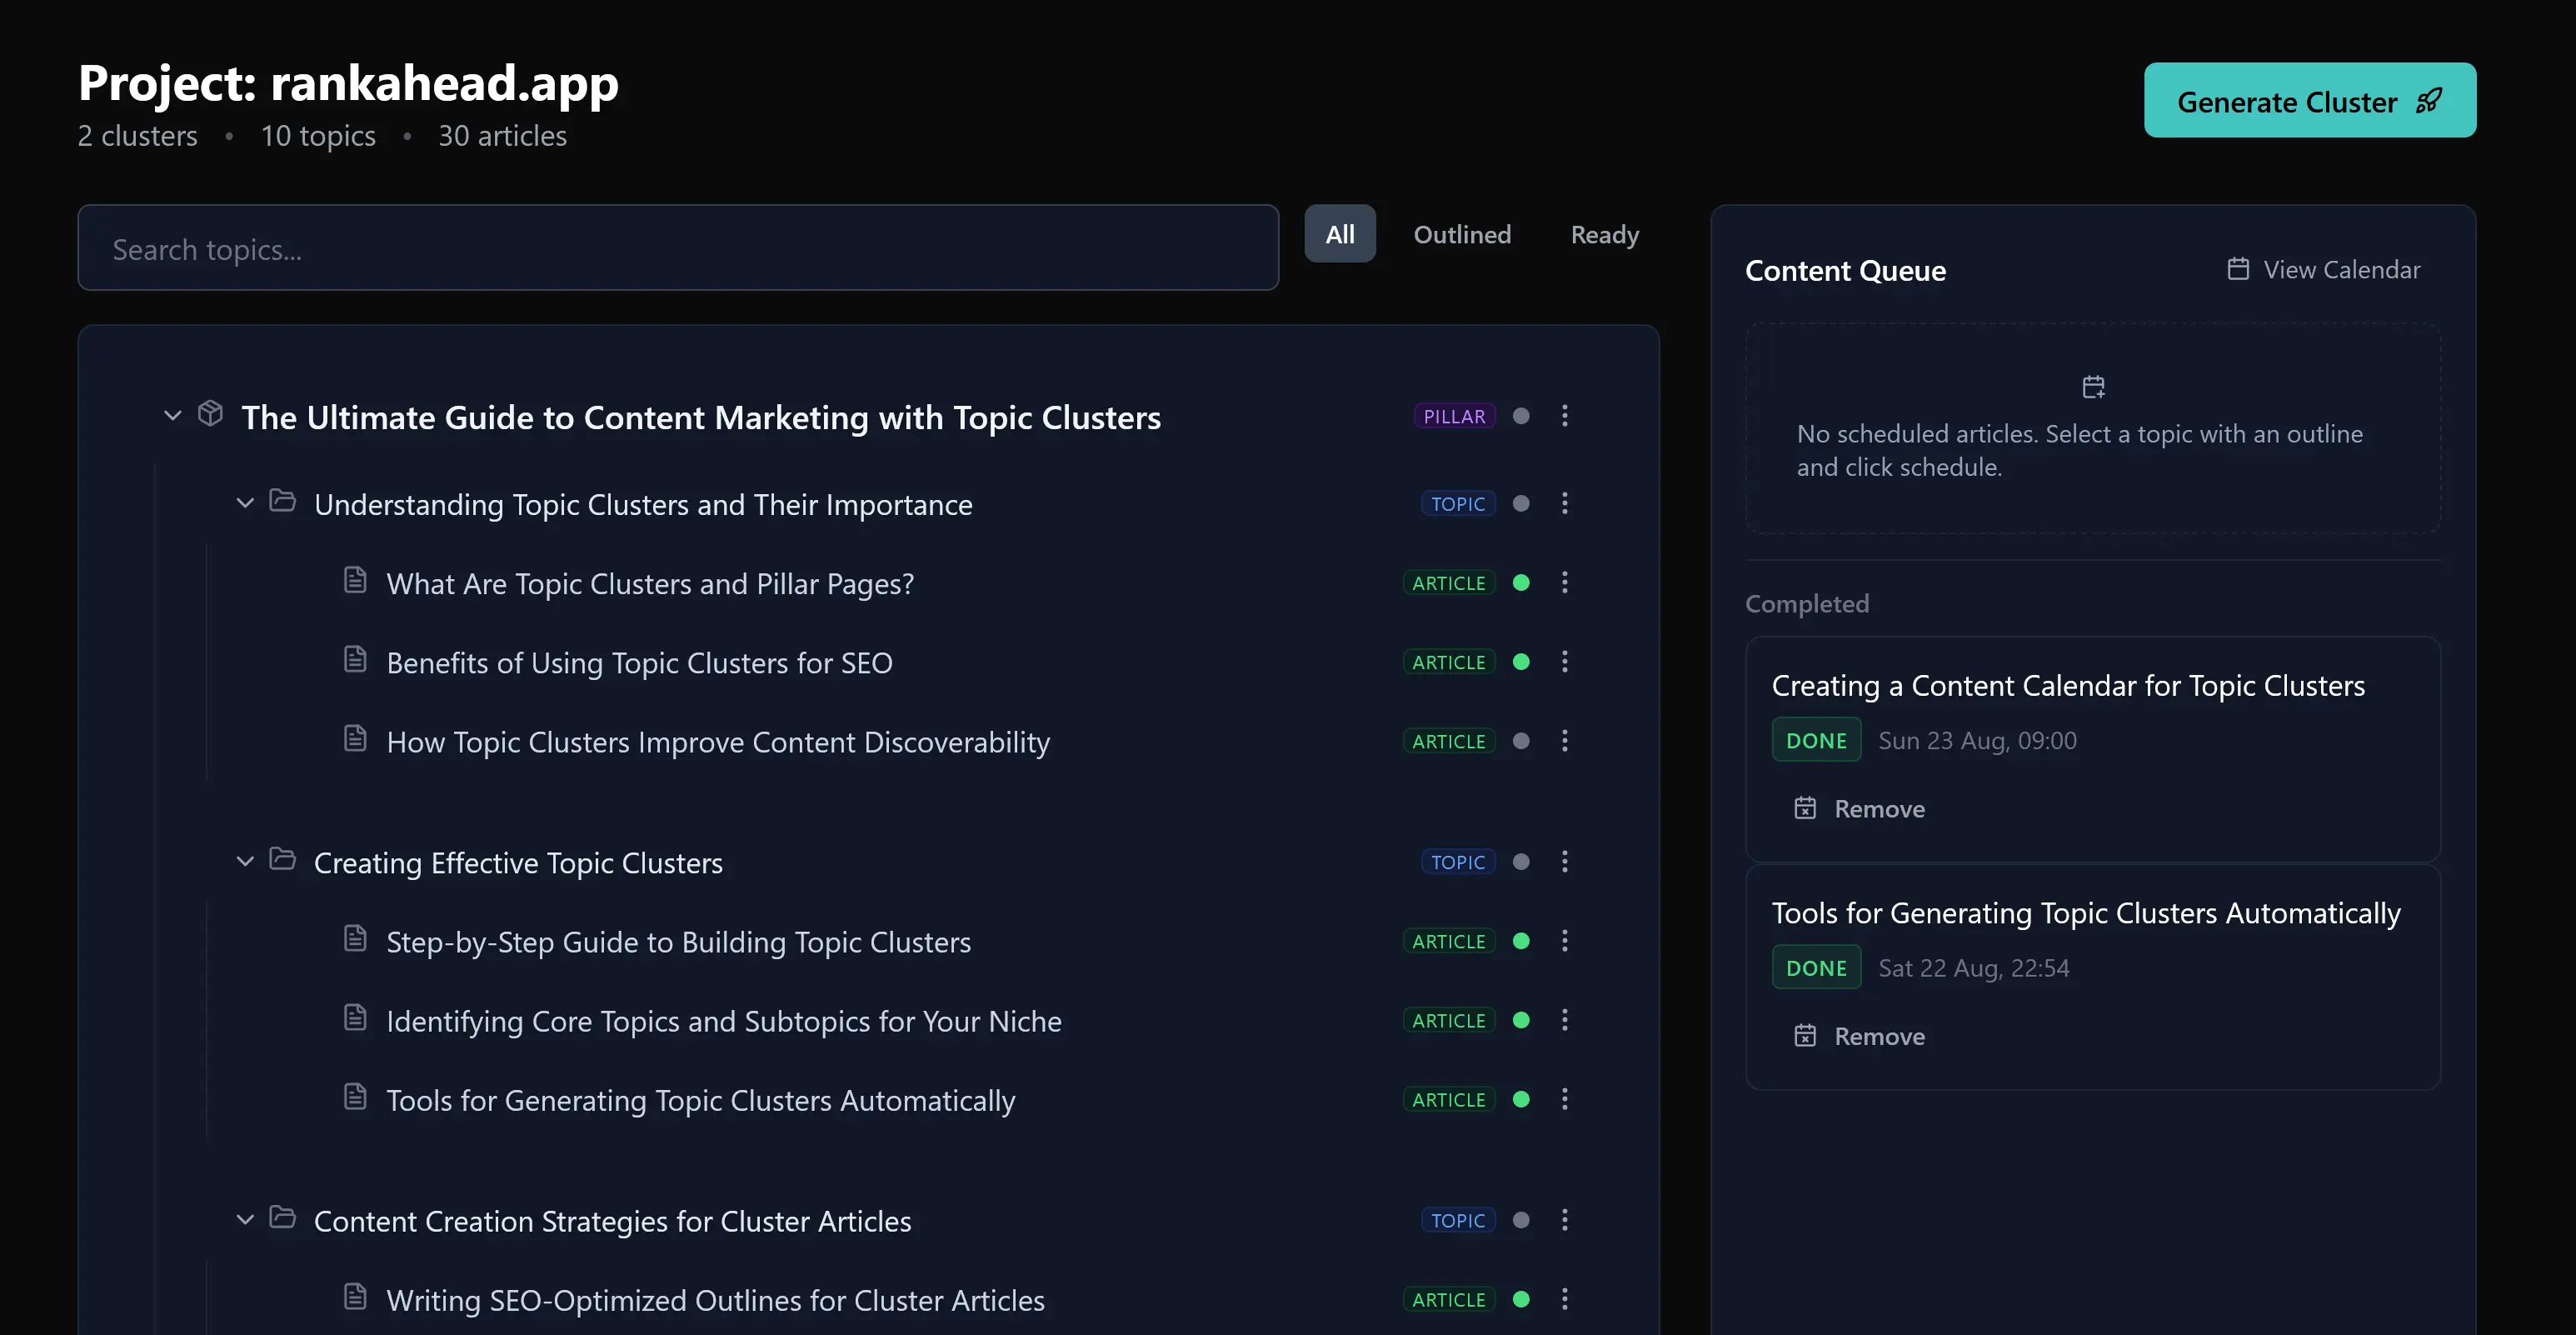The width and height of the screenshot is (2576, 1335).
Task: Collapse the Ultimate Guide pillar cluster
Action: coord(173,415)
